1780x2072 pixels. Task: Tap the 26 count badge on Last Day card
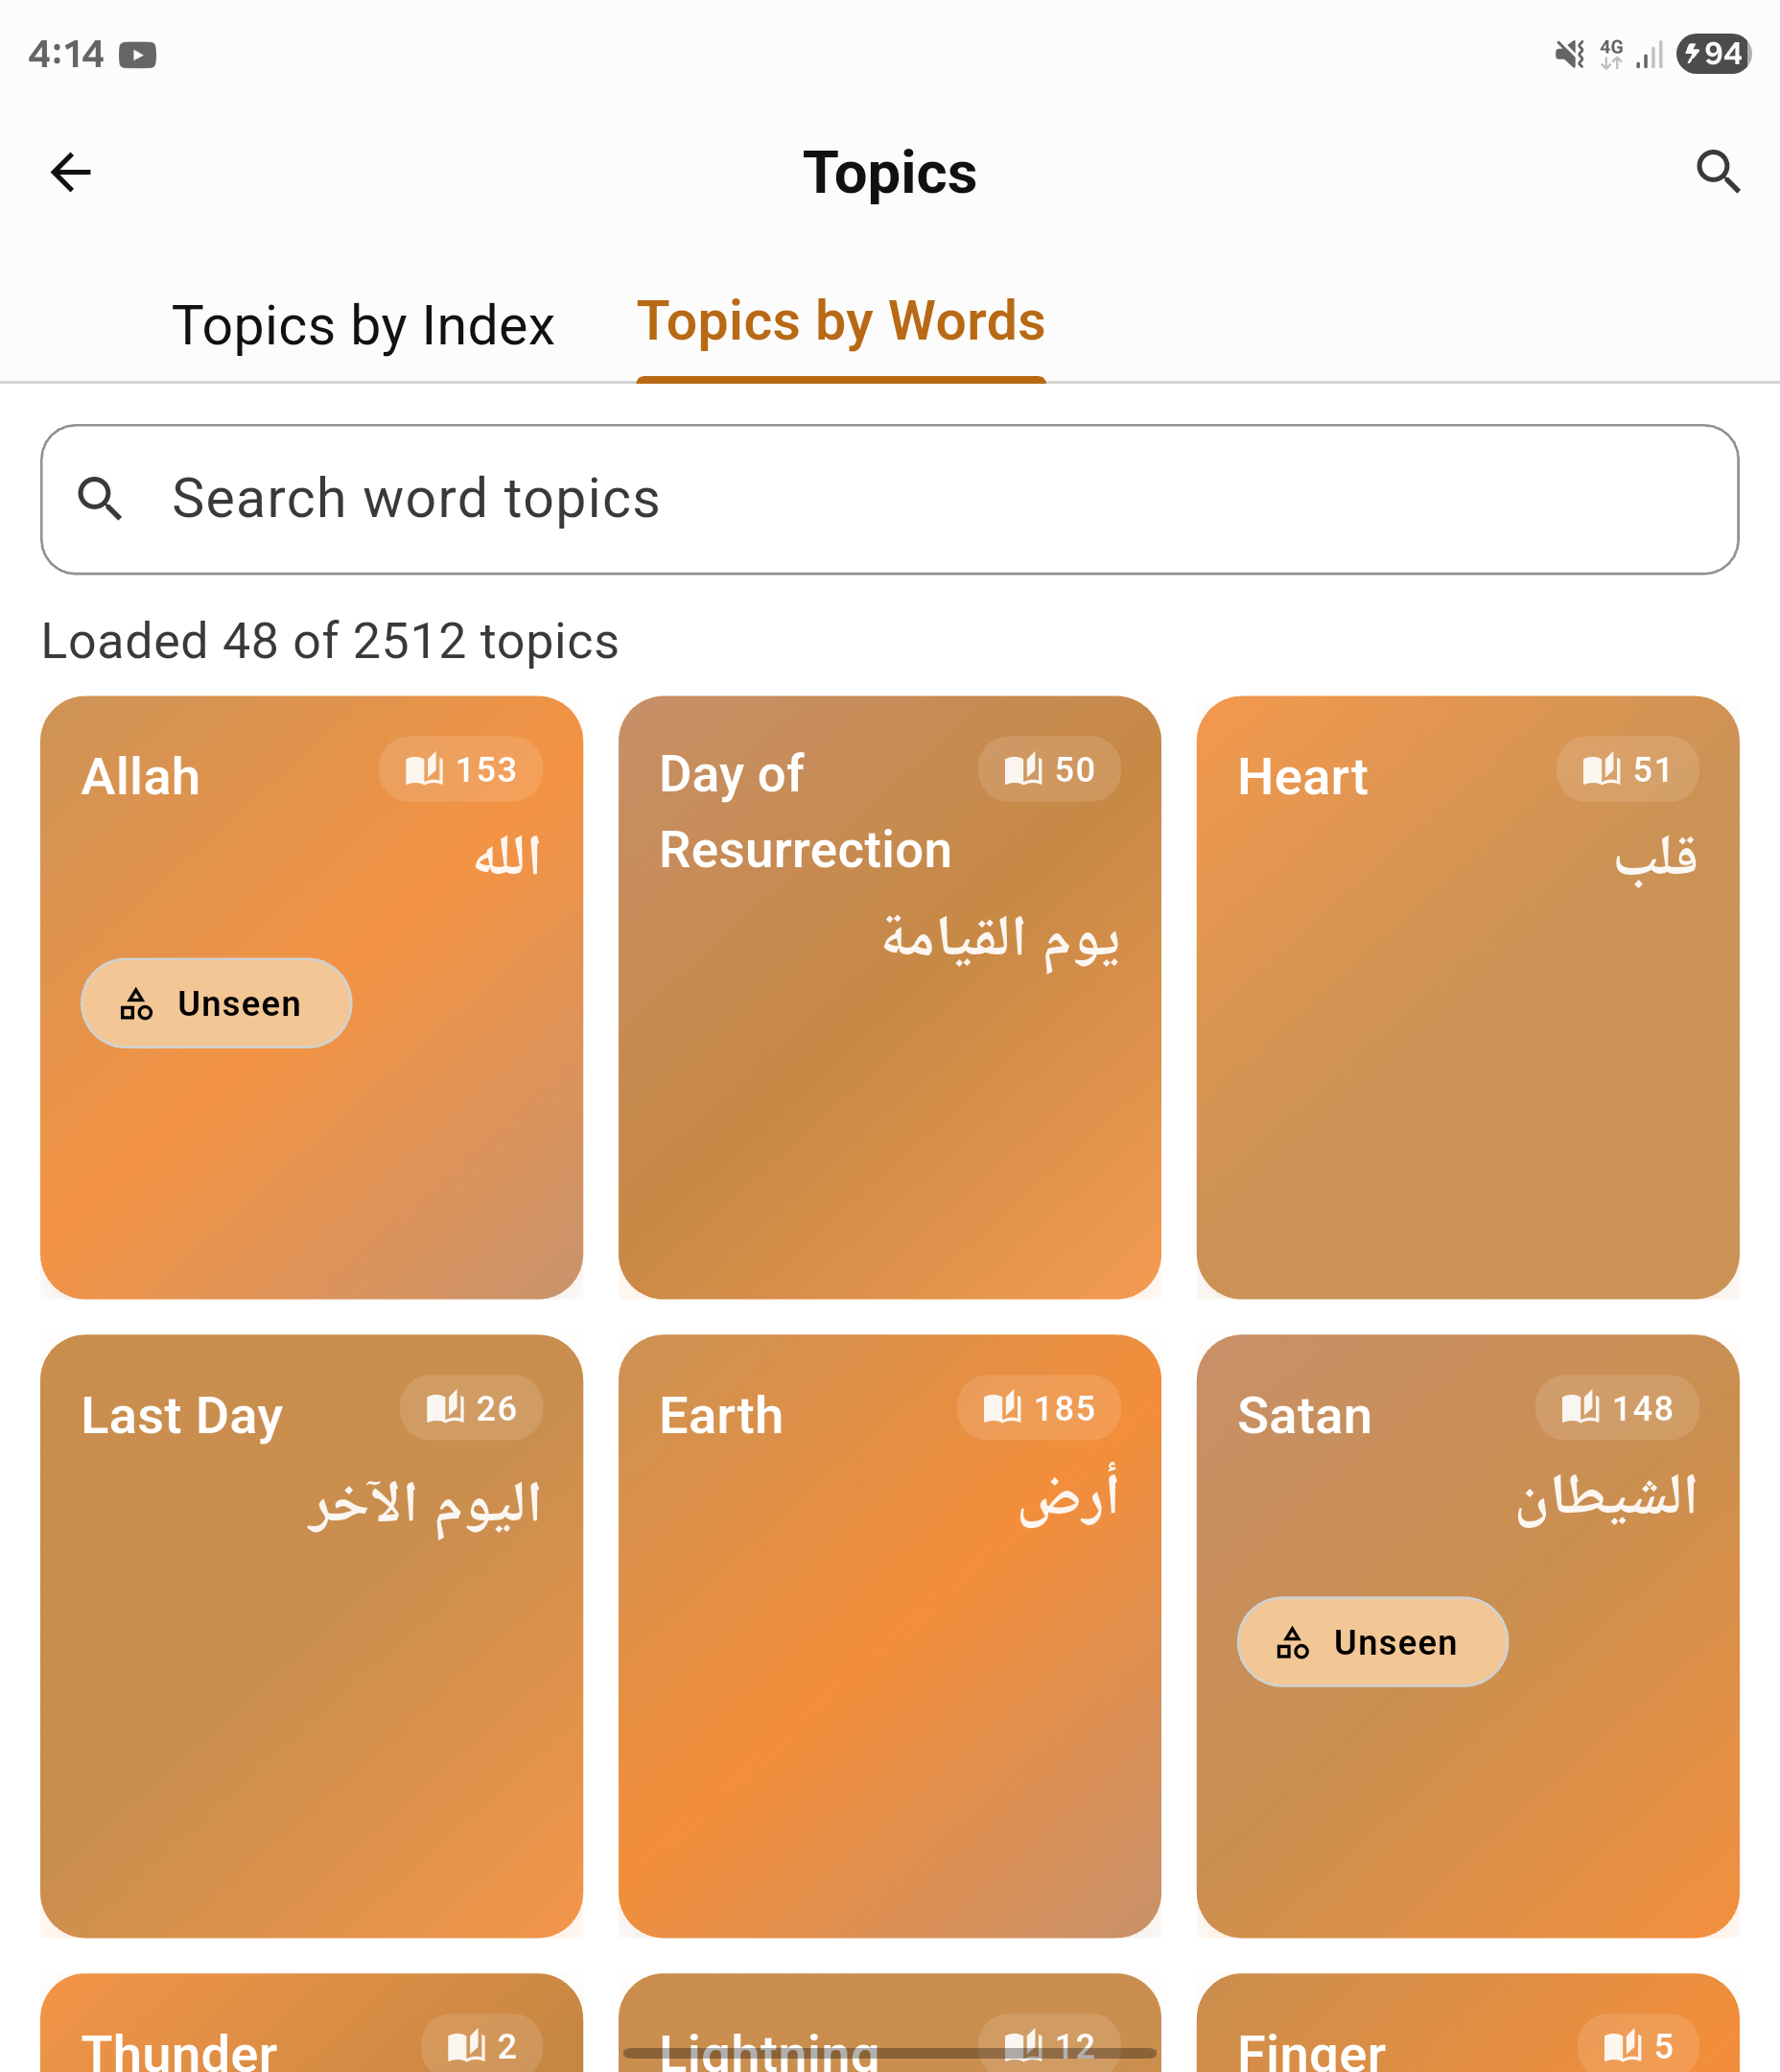(x=470, y=1408)
